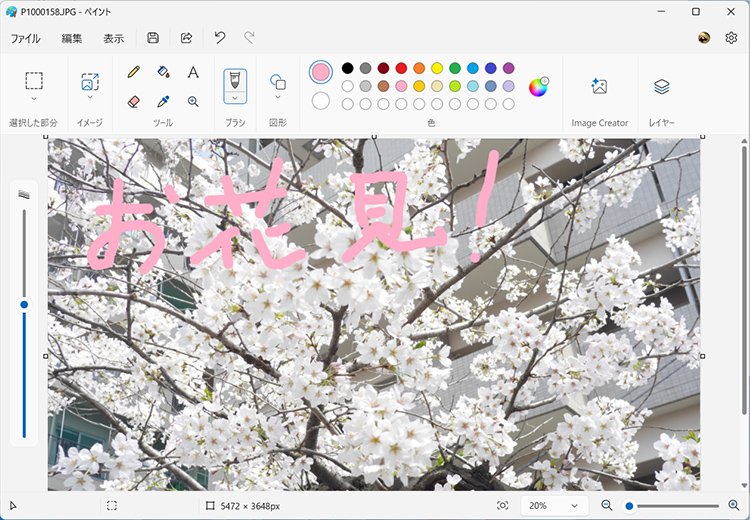Screen dimensions: 750x520
Task: Expand the Brushes dropdown arrow
Action: pyautogui.click(x=235, y=99)
